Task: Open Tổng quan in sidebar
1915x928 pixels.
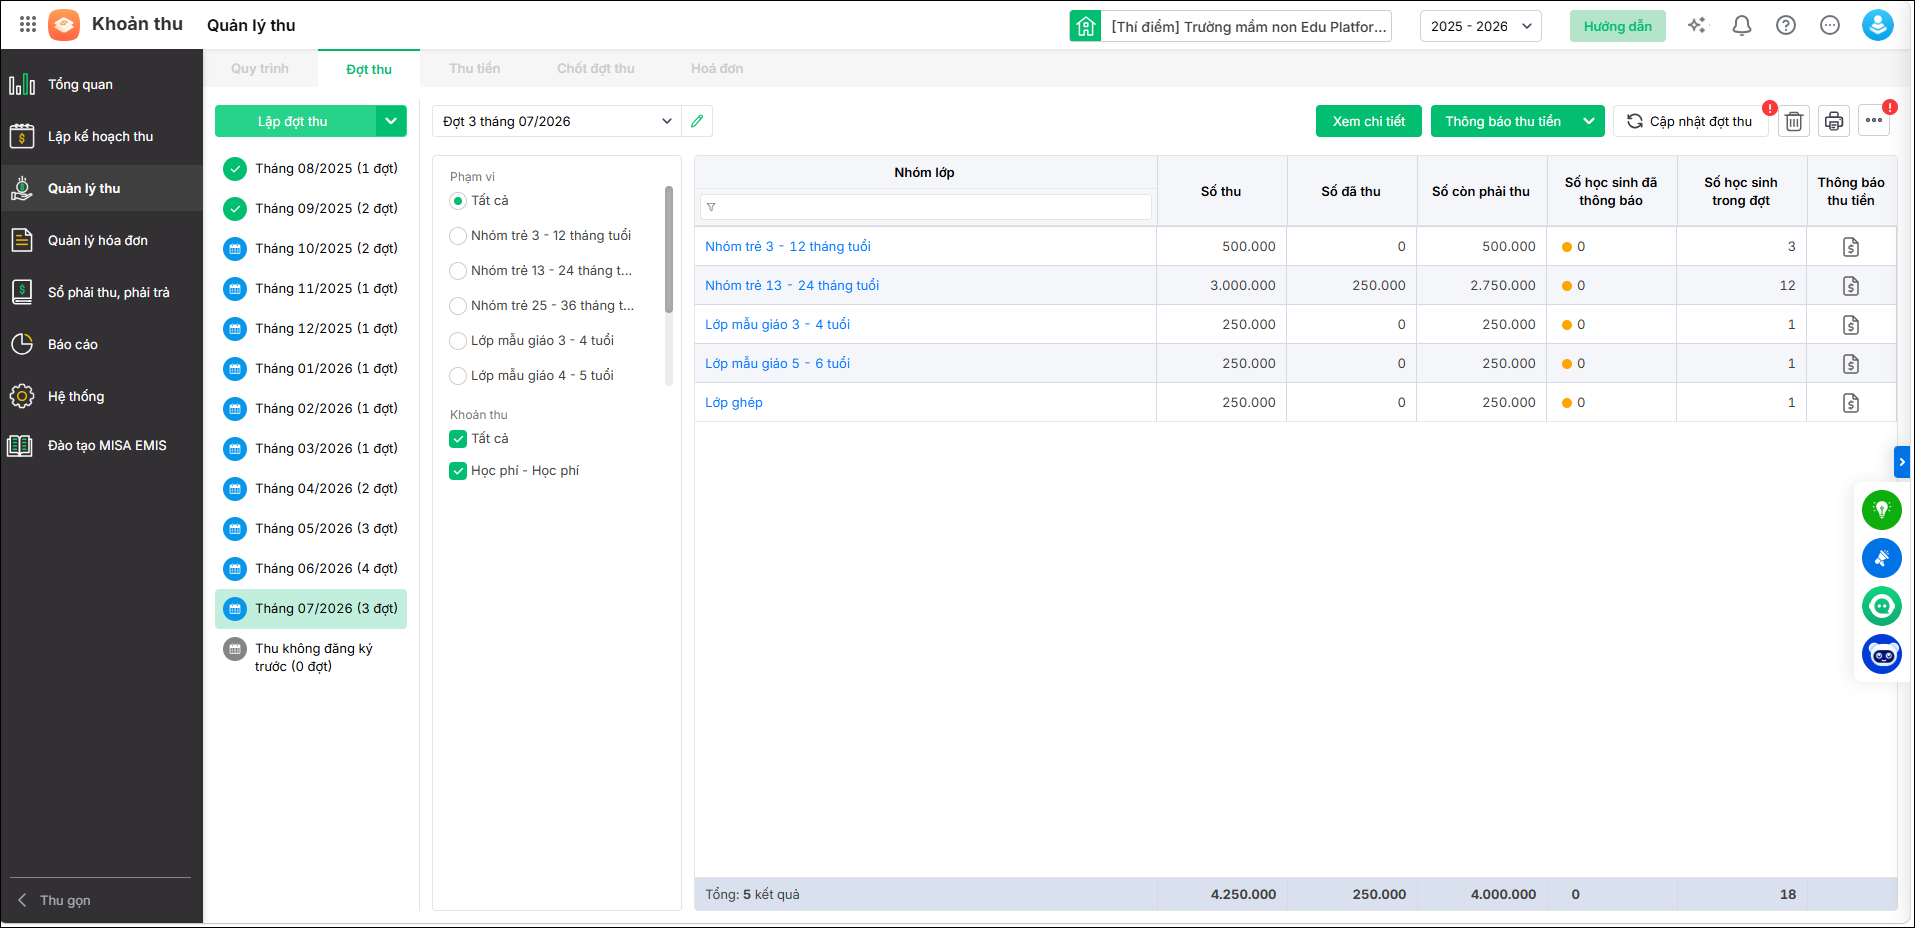Action: pyautogui.click(x=101, y=85)
